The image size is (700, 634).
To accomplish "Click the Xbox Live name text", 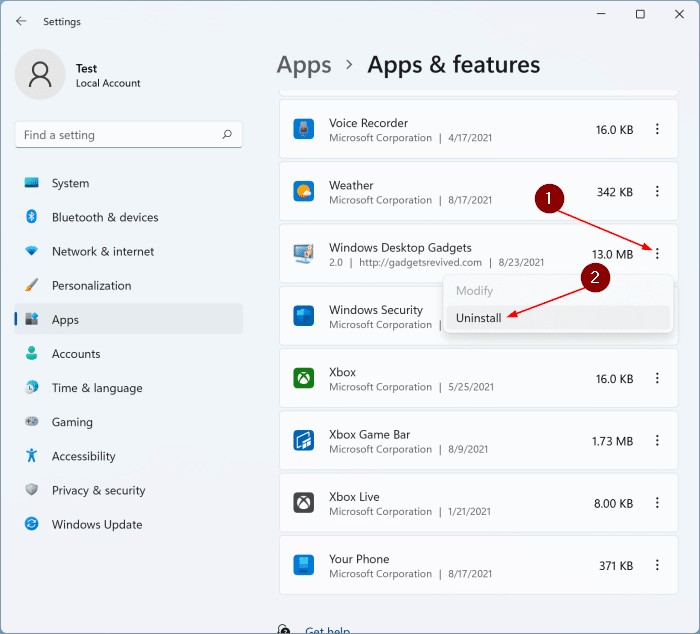I will 354,496.
